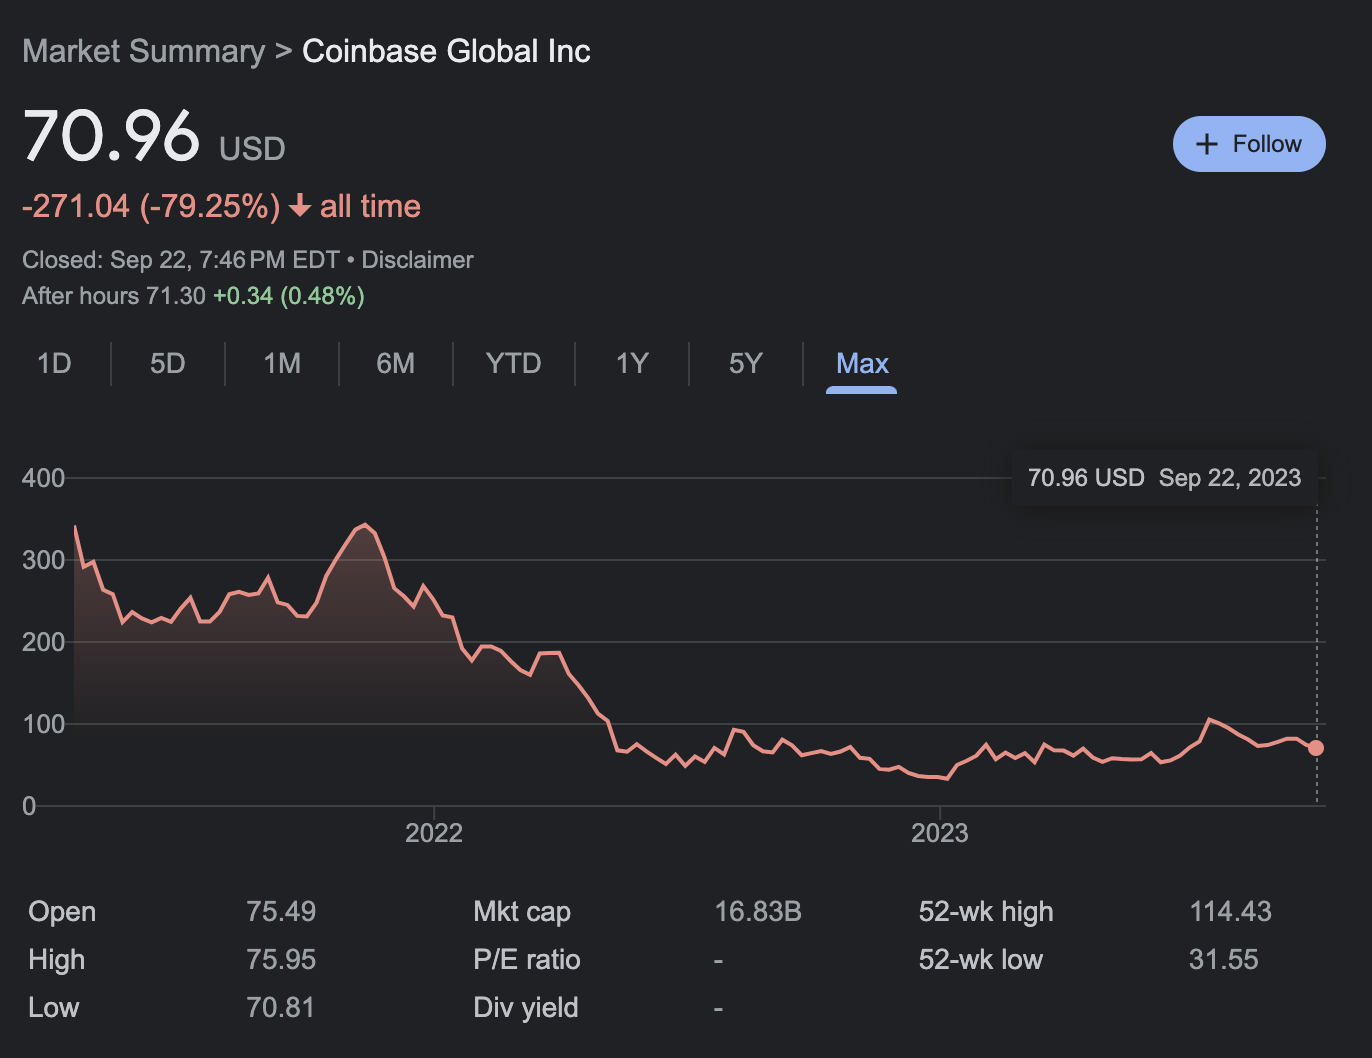
Task: Select the 1M time range
Action: 281,363
